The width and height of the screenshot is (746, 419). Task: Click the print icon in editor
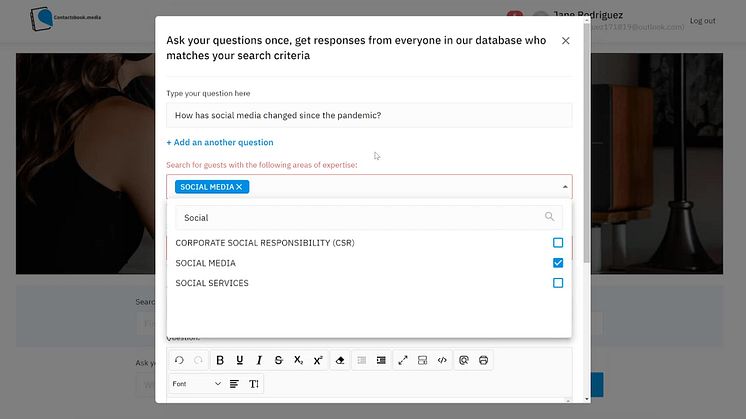(483, 360)
